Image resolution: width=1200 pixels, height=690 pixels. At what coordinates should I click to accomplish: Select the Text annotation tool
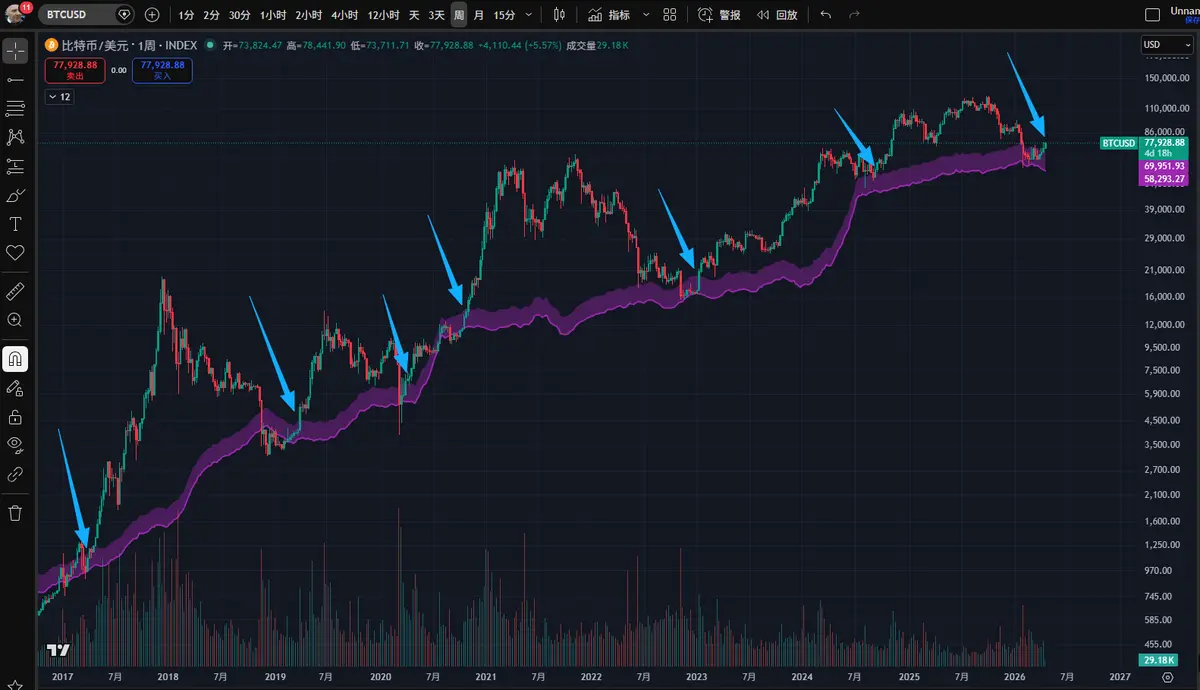(15, 224)
